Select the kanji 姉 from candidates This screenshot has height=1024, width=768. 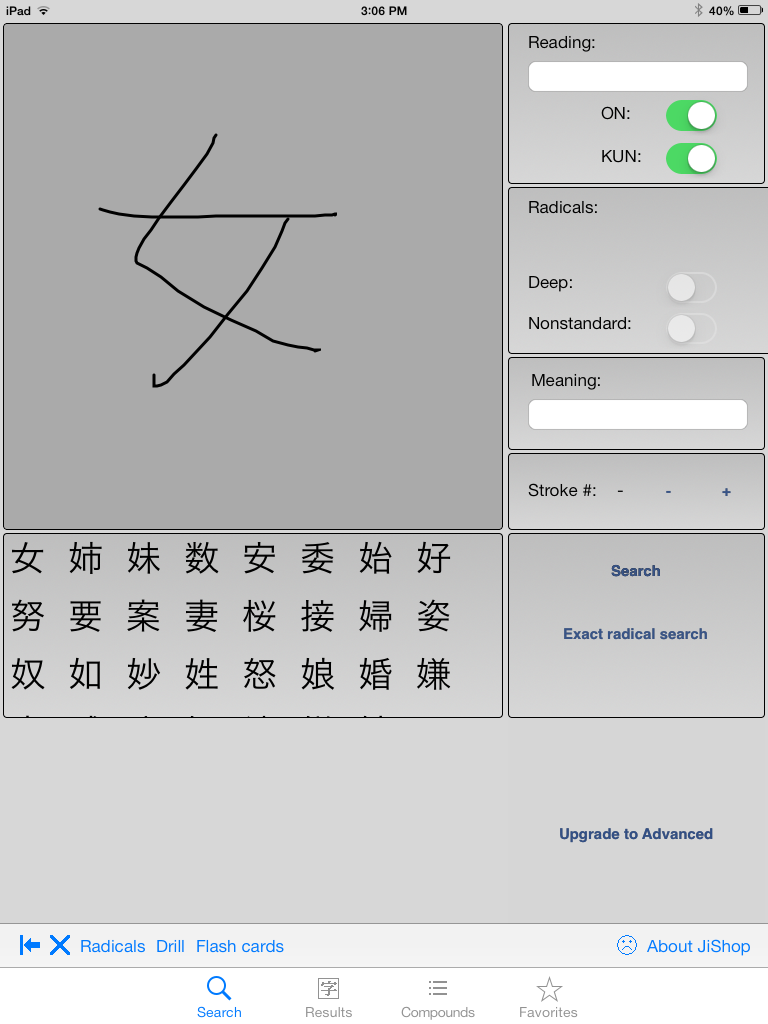pos(86,559)
